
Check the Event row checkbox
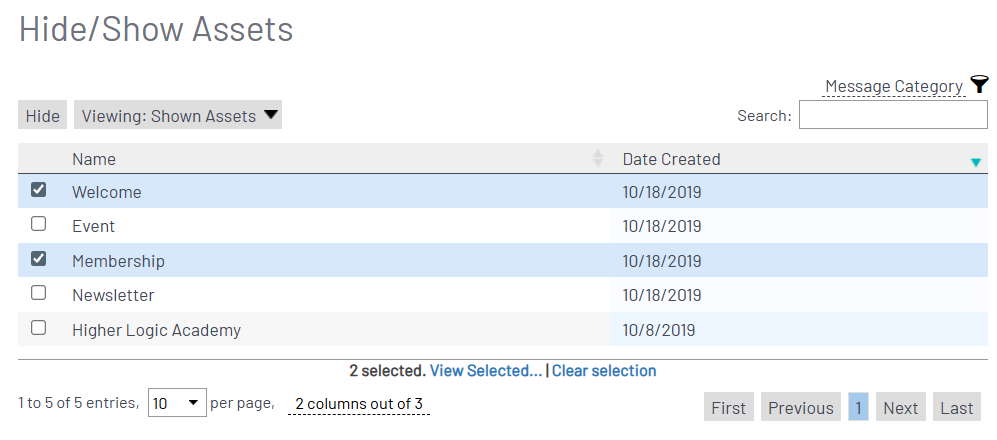coord(39,224)
